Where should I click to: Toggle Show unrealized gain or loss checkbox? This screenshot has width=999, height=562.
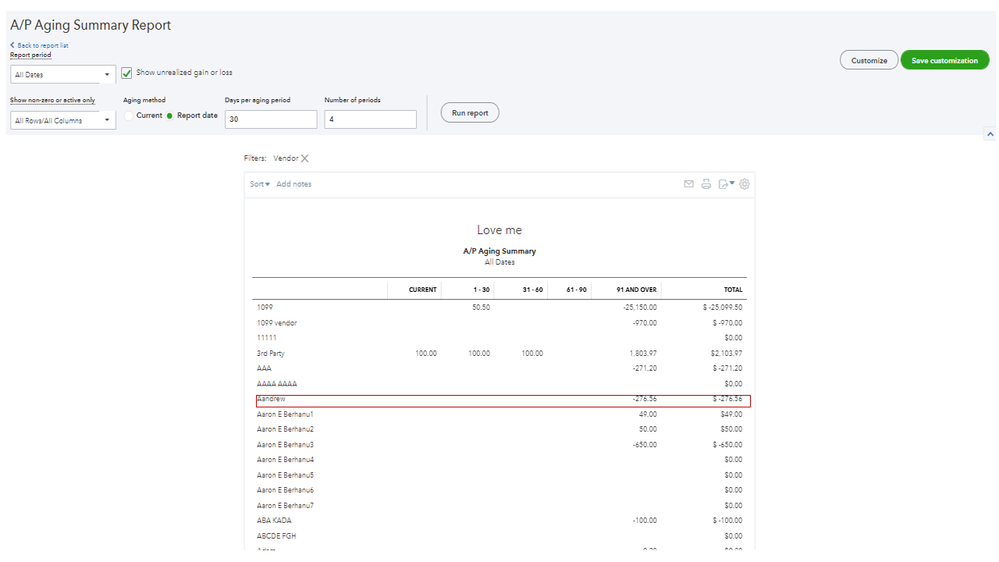(x=127, y=73)
